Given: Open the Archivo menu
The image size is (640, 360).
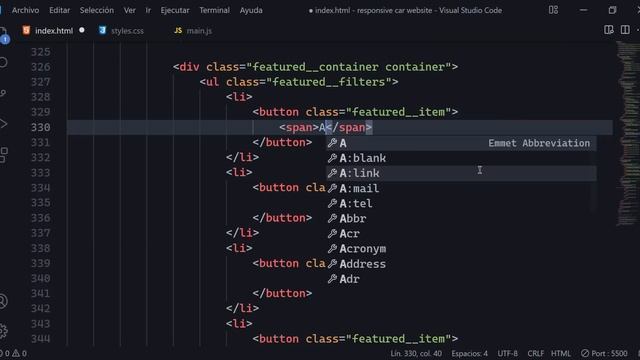Looking at the screenshot, I should (x=25, y=10).
